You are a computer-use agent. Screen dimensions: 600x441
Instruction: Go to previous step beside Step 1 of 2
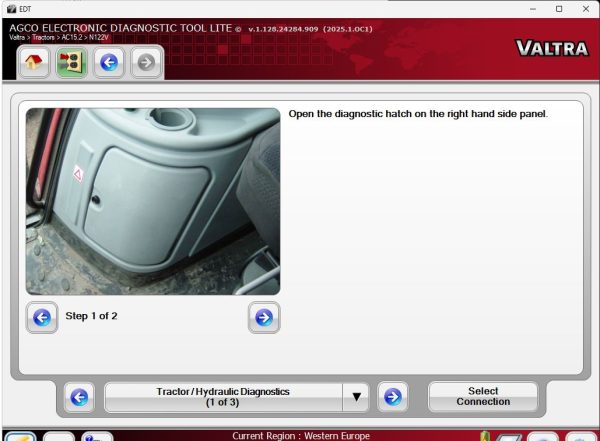click(42, 317)
